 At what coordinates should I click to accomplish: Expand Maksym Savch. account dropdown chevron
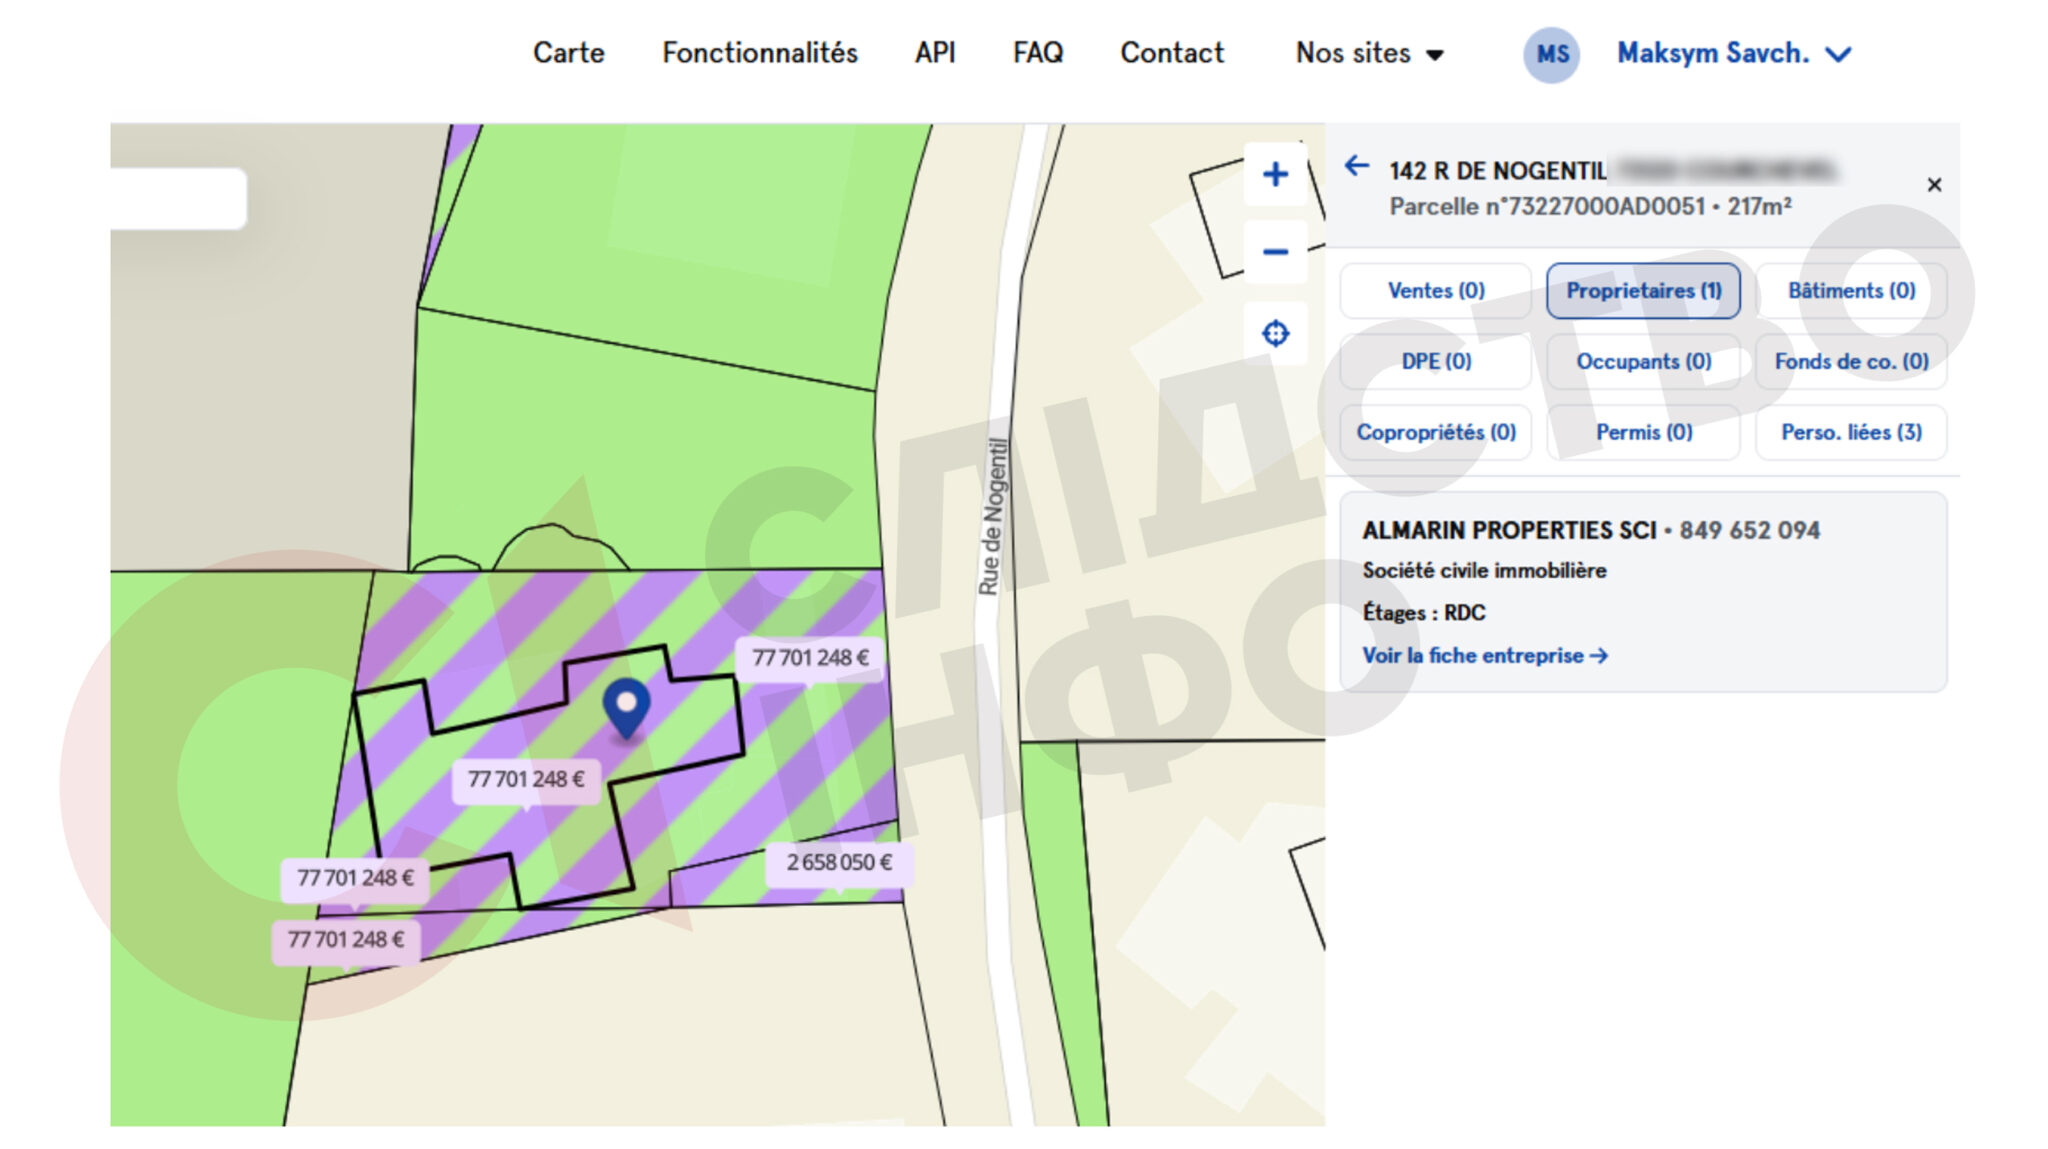point(1838,54)
